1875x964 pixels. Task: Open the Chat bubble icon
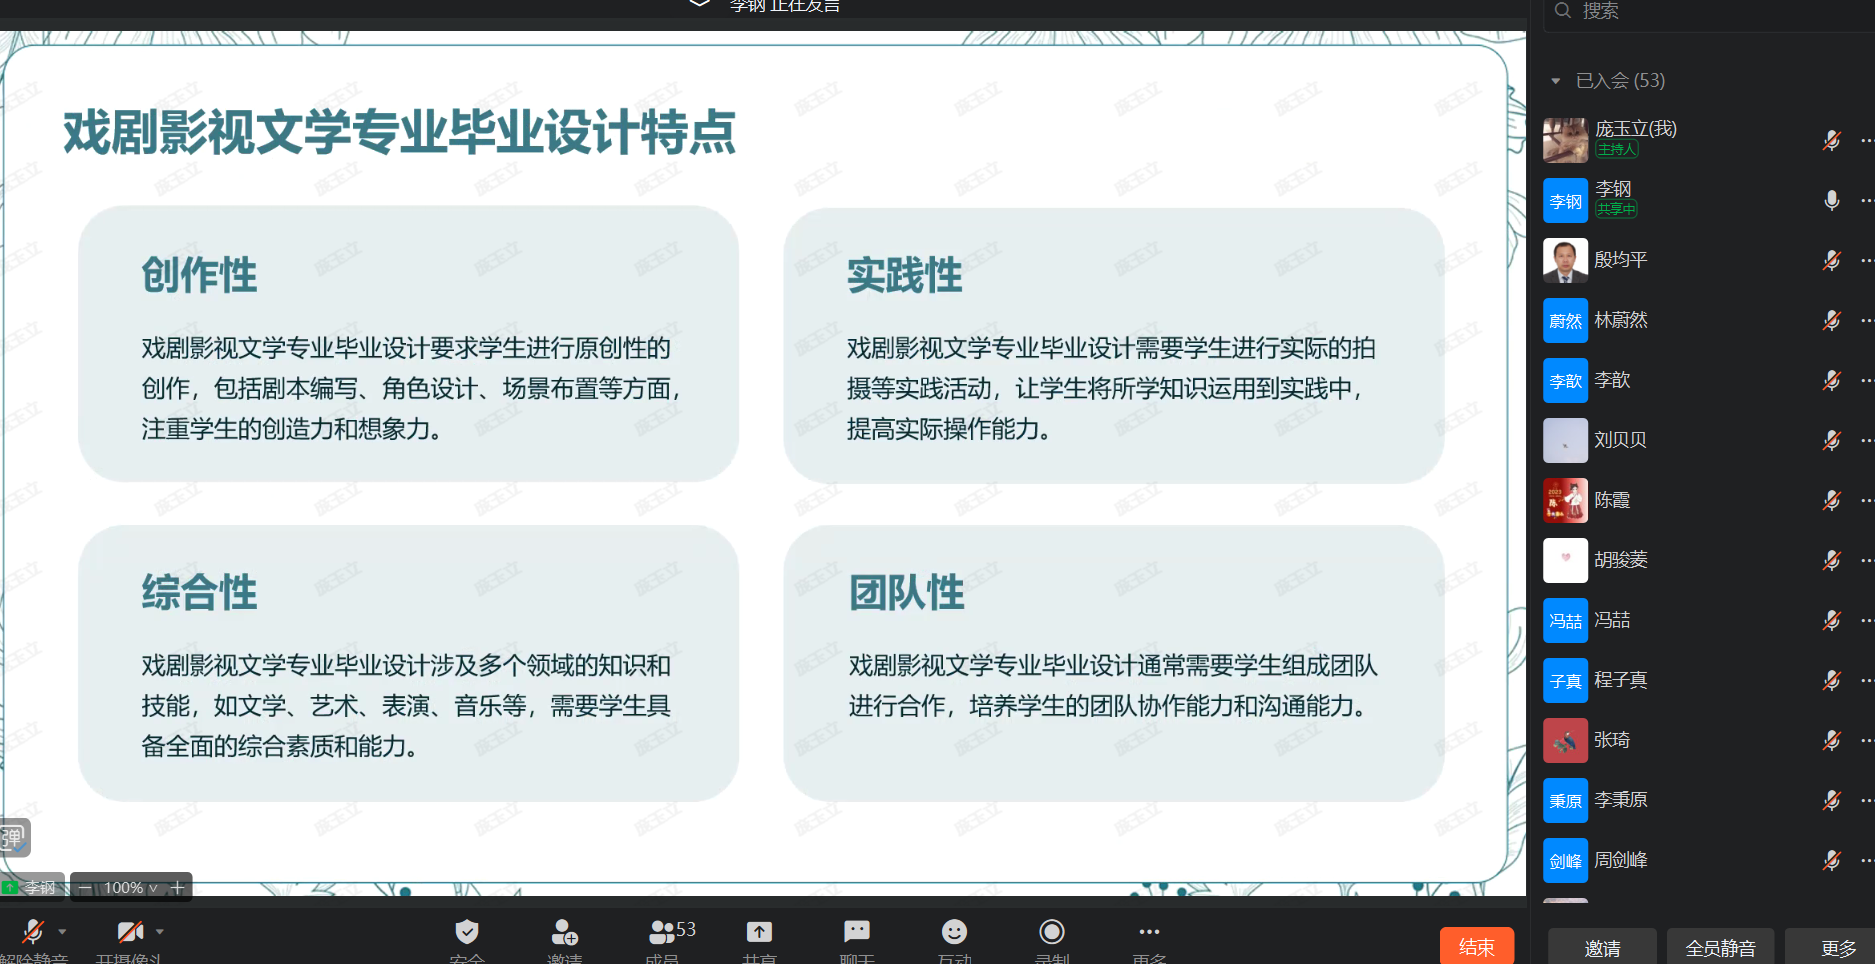point(857,932)
